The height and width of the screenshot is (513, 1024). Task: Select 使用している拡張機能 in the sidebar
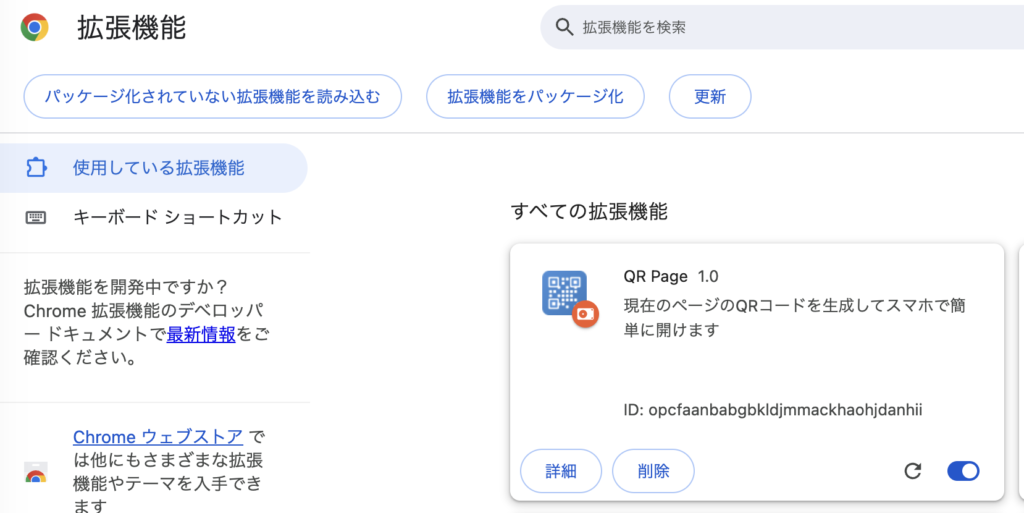(158, 168)
